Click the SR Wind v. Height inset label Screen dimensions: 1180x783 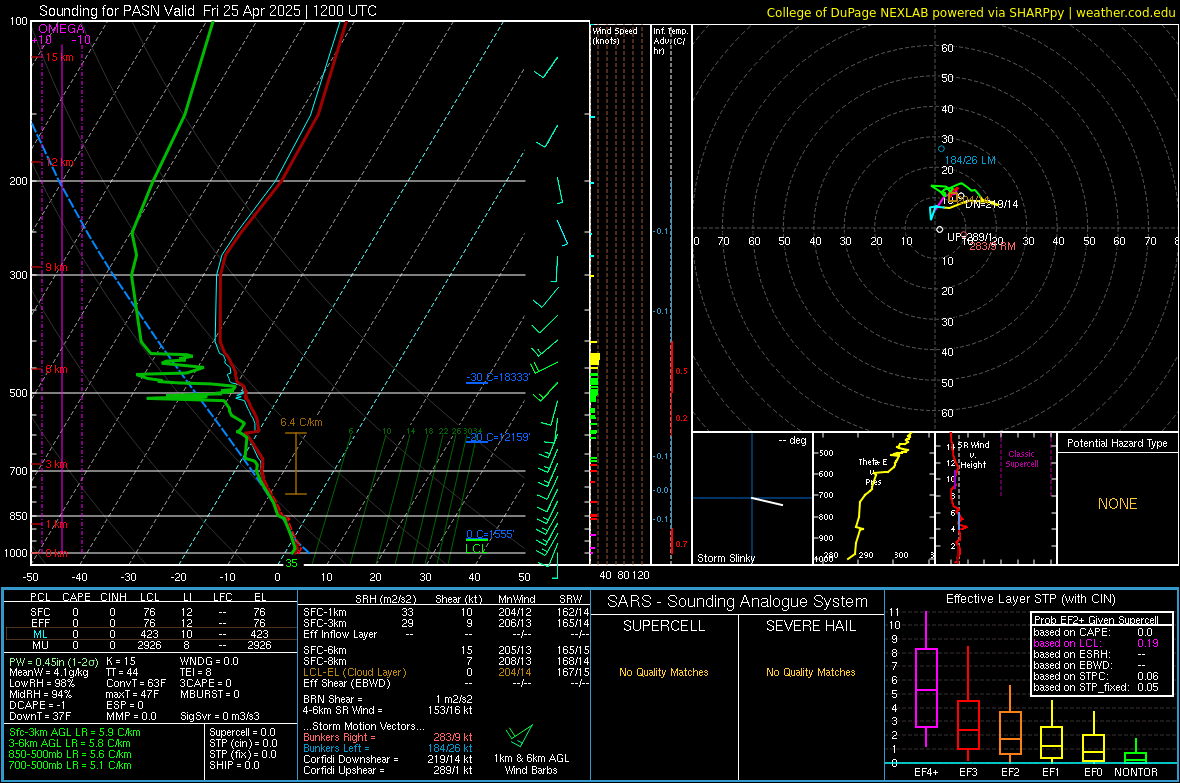click(x=974, y=455)
